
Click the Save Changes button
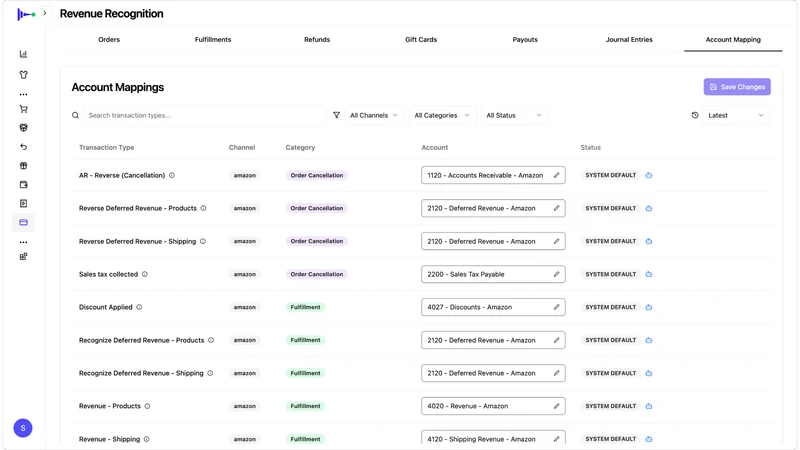coord(737,87)
